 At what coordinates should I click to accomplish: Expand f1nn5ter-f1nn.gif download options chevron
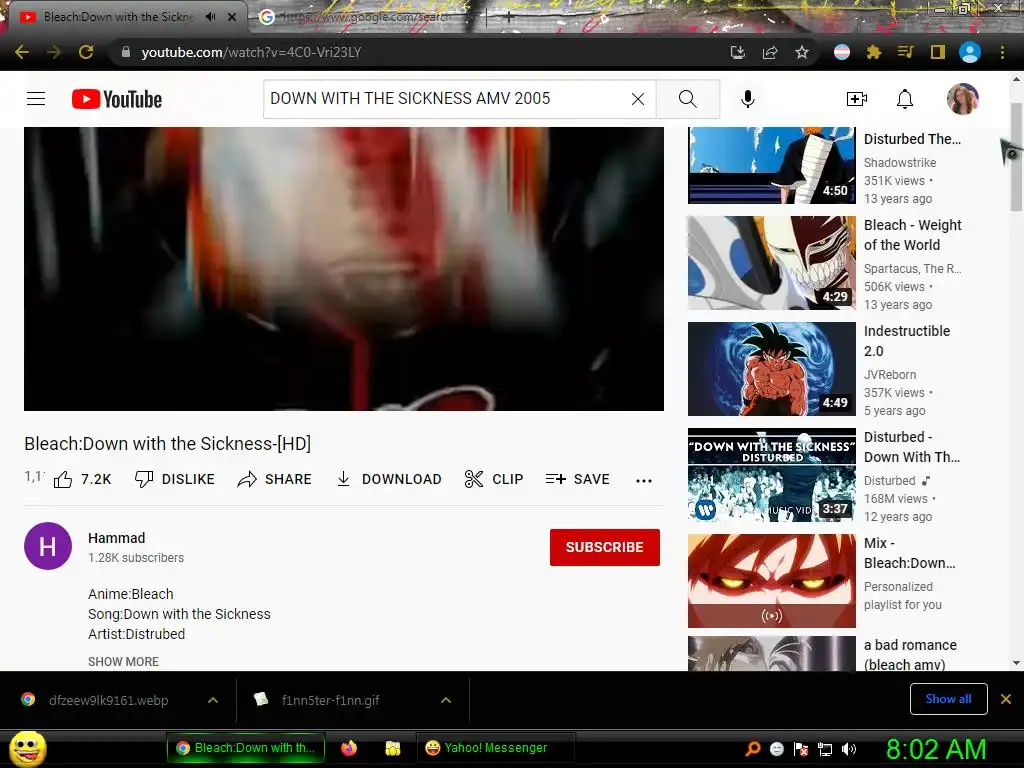(446, 700)
